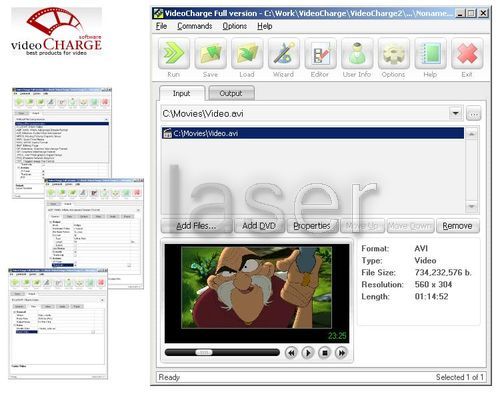
Task: Click the 560 x 304 resolution value
Action: 433,285
